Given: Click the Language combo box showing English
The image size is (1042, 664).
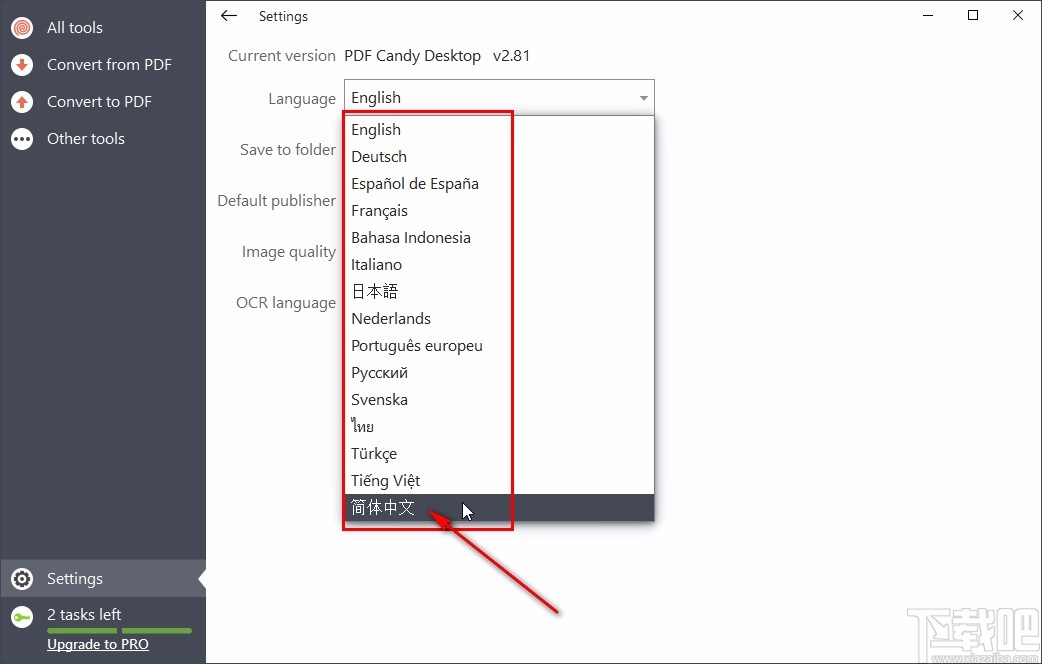Looking at the screenshot, I should [x=499, y=98].
